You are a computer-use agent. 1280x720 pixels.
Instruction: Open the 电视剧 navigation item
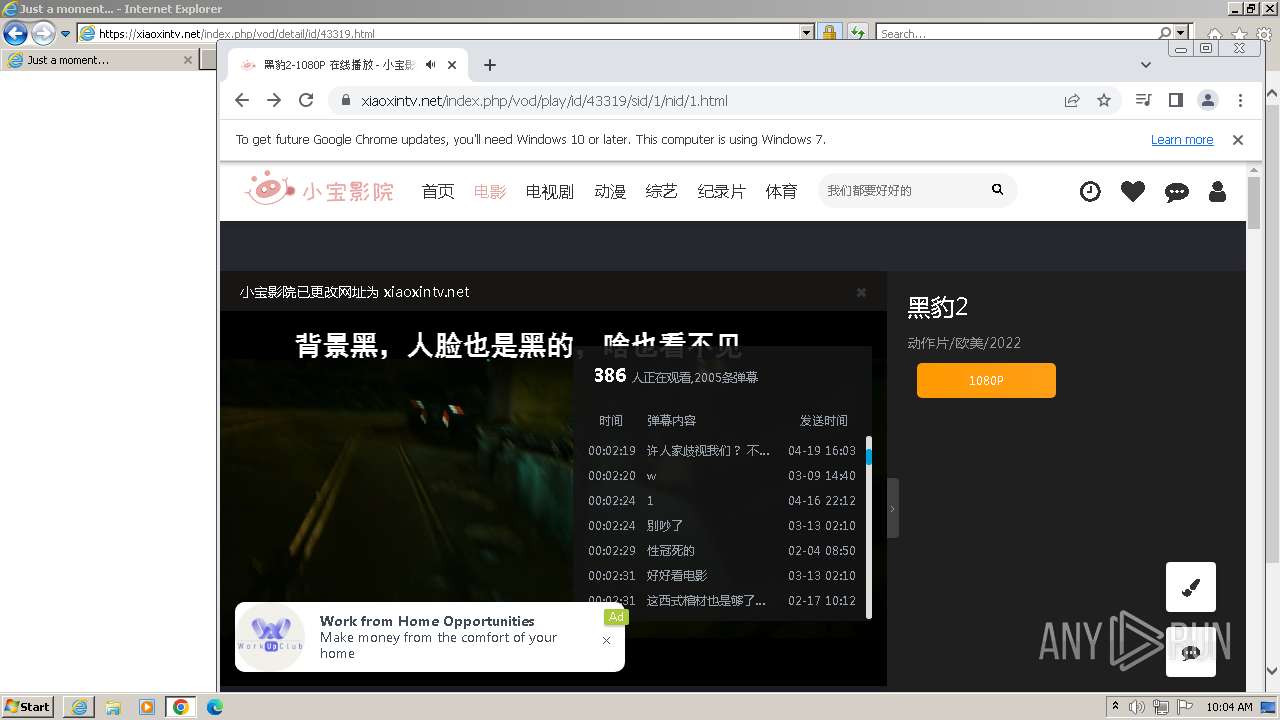pos(550,191)
